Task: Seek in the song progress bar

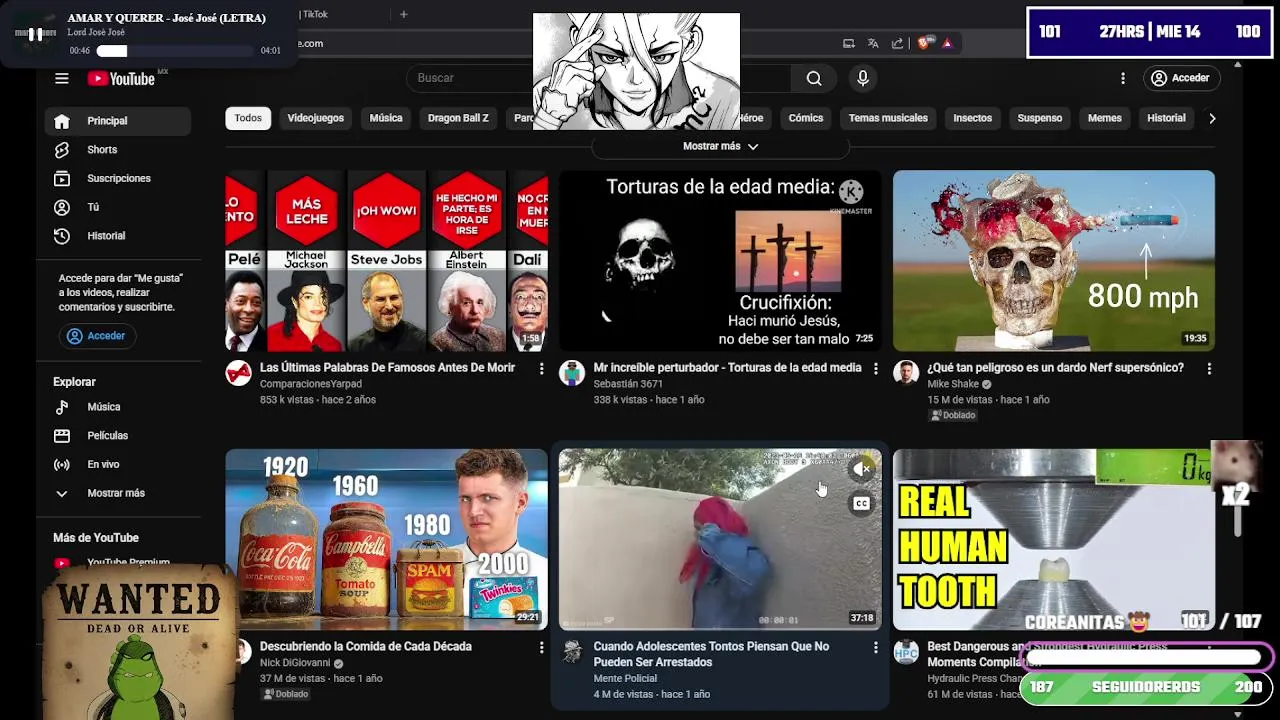Action: pos(176,51)
